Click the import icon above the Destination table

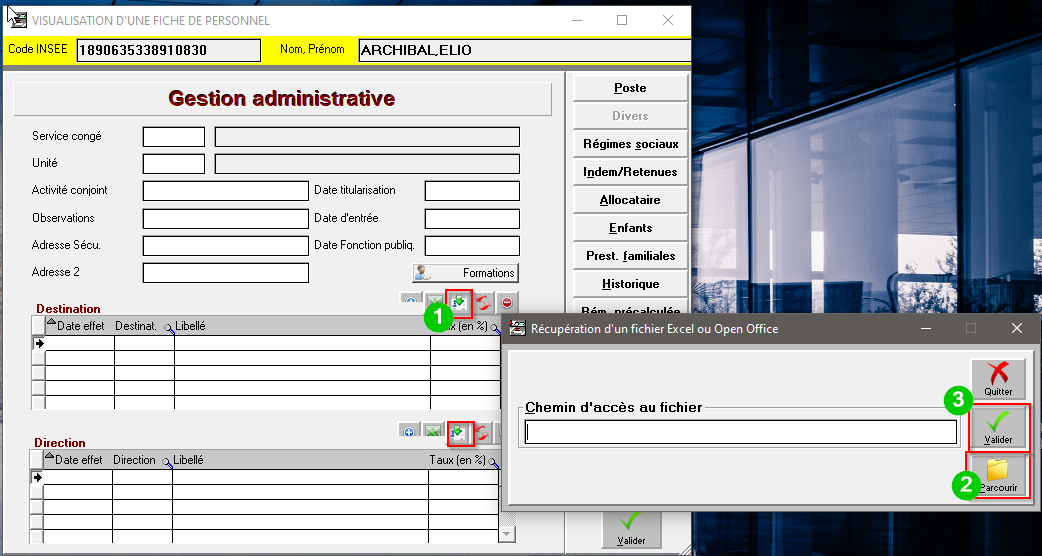tap(459, 302)
